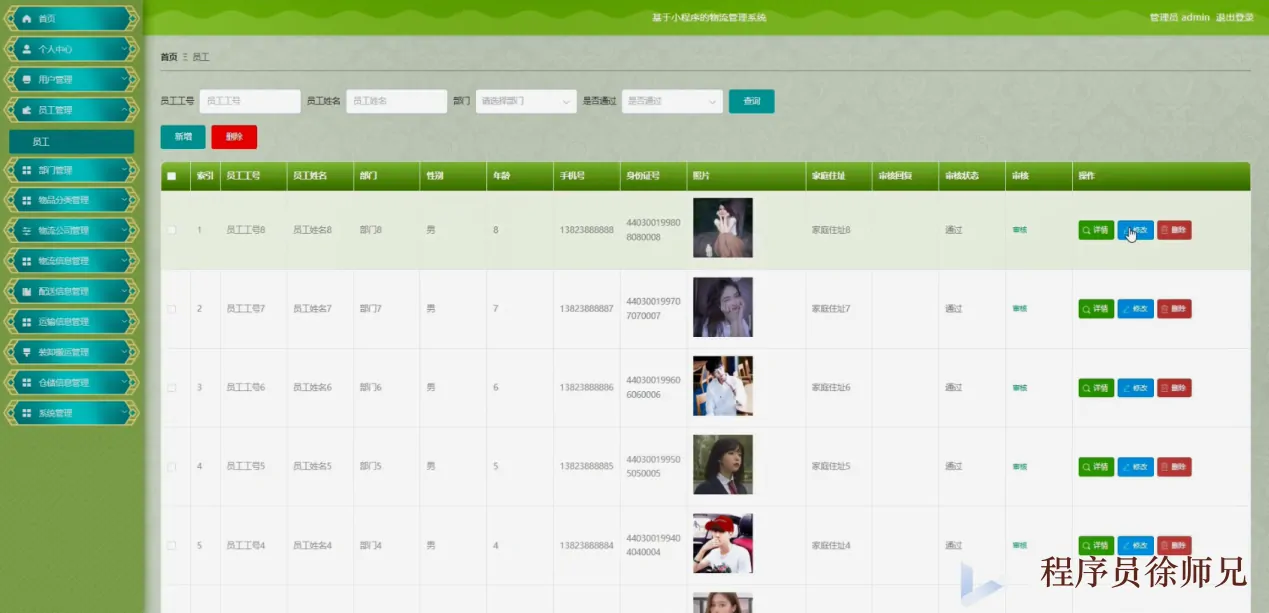The width and height of the screenshot is (1269, 613).
Task: Click the home icon beside 首页 in sidebar
Action: click(27, 19)
